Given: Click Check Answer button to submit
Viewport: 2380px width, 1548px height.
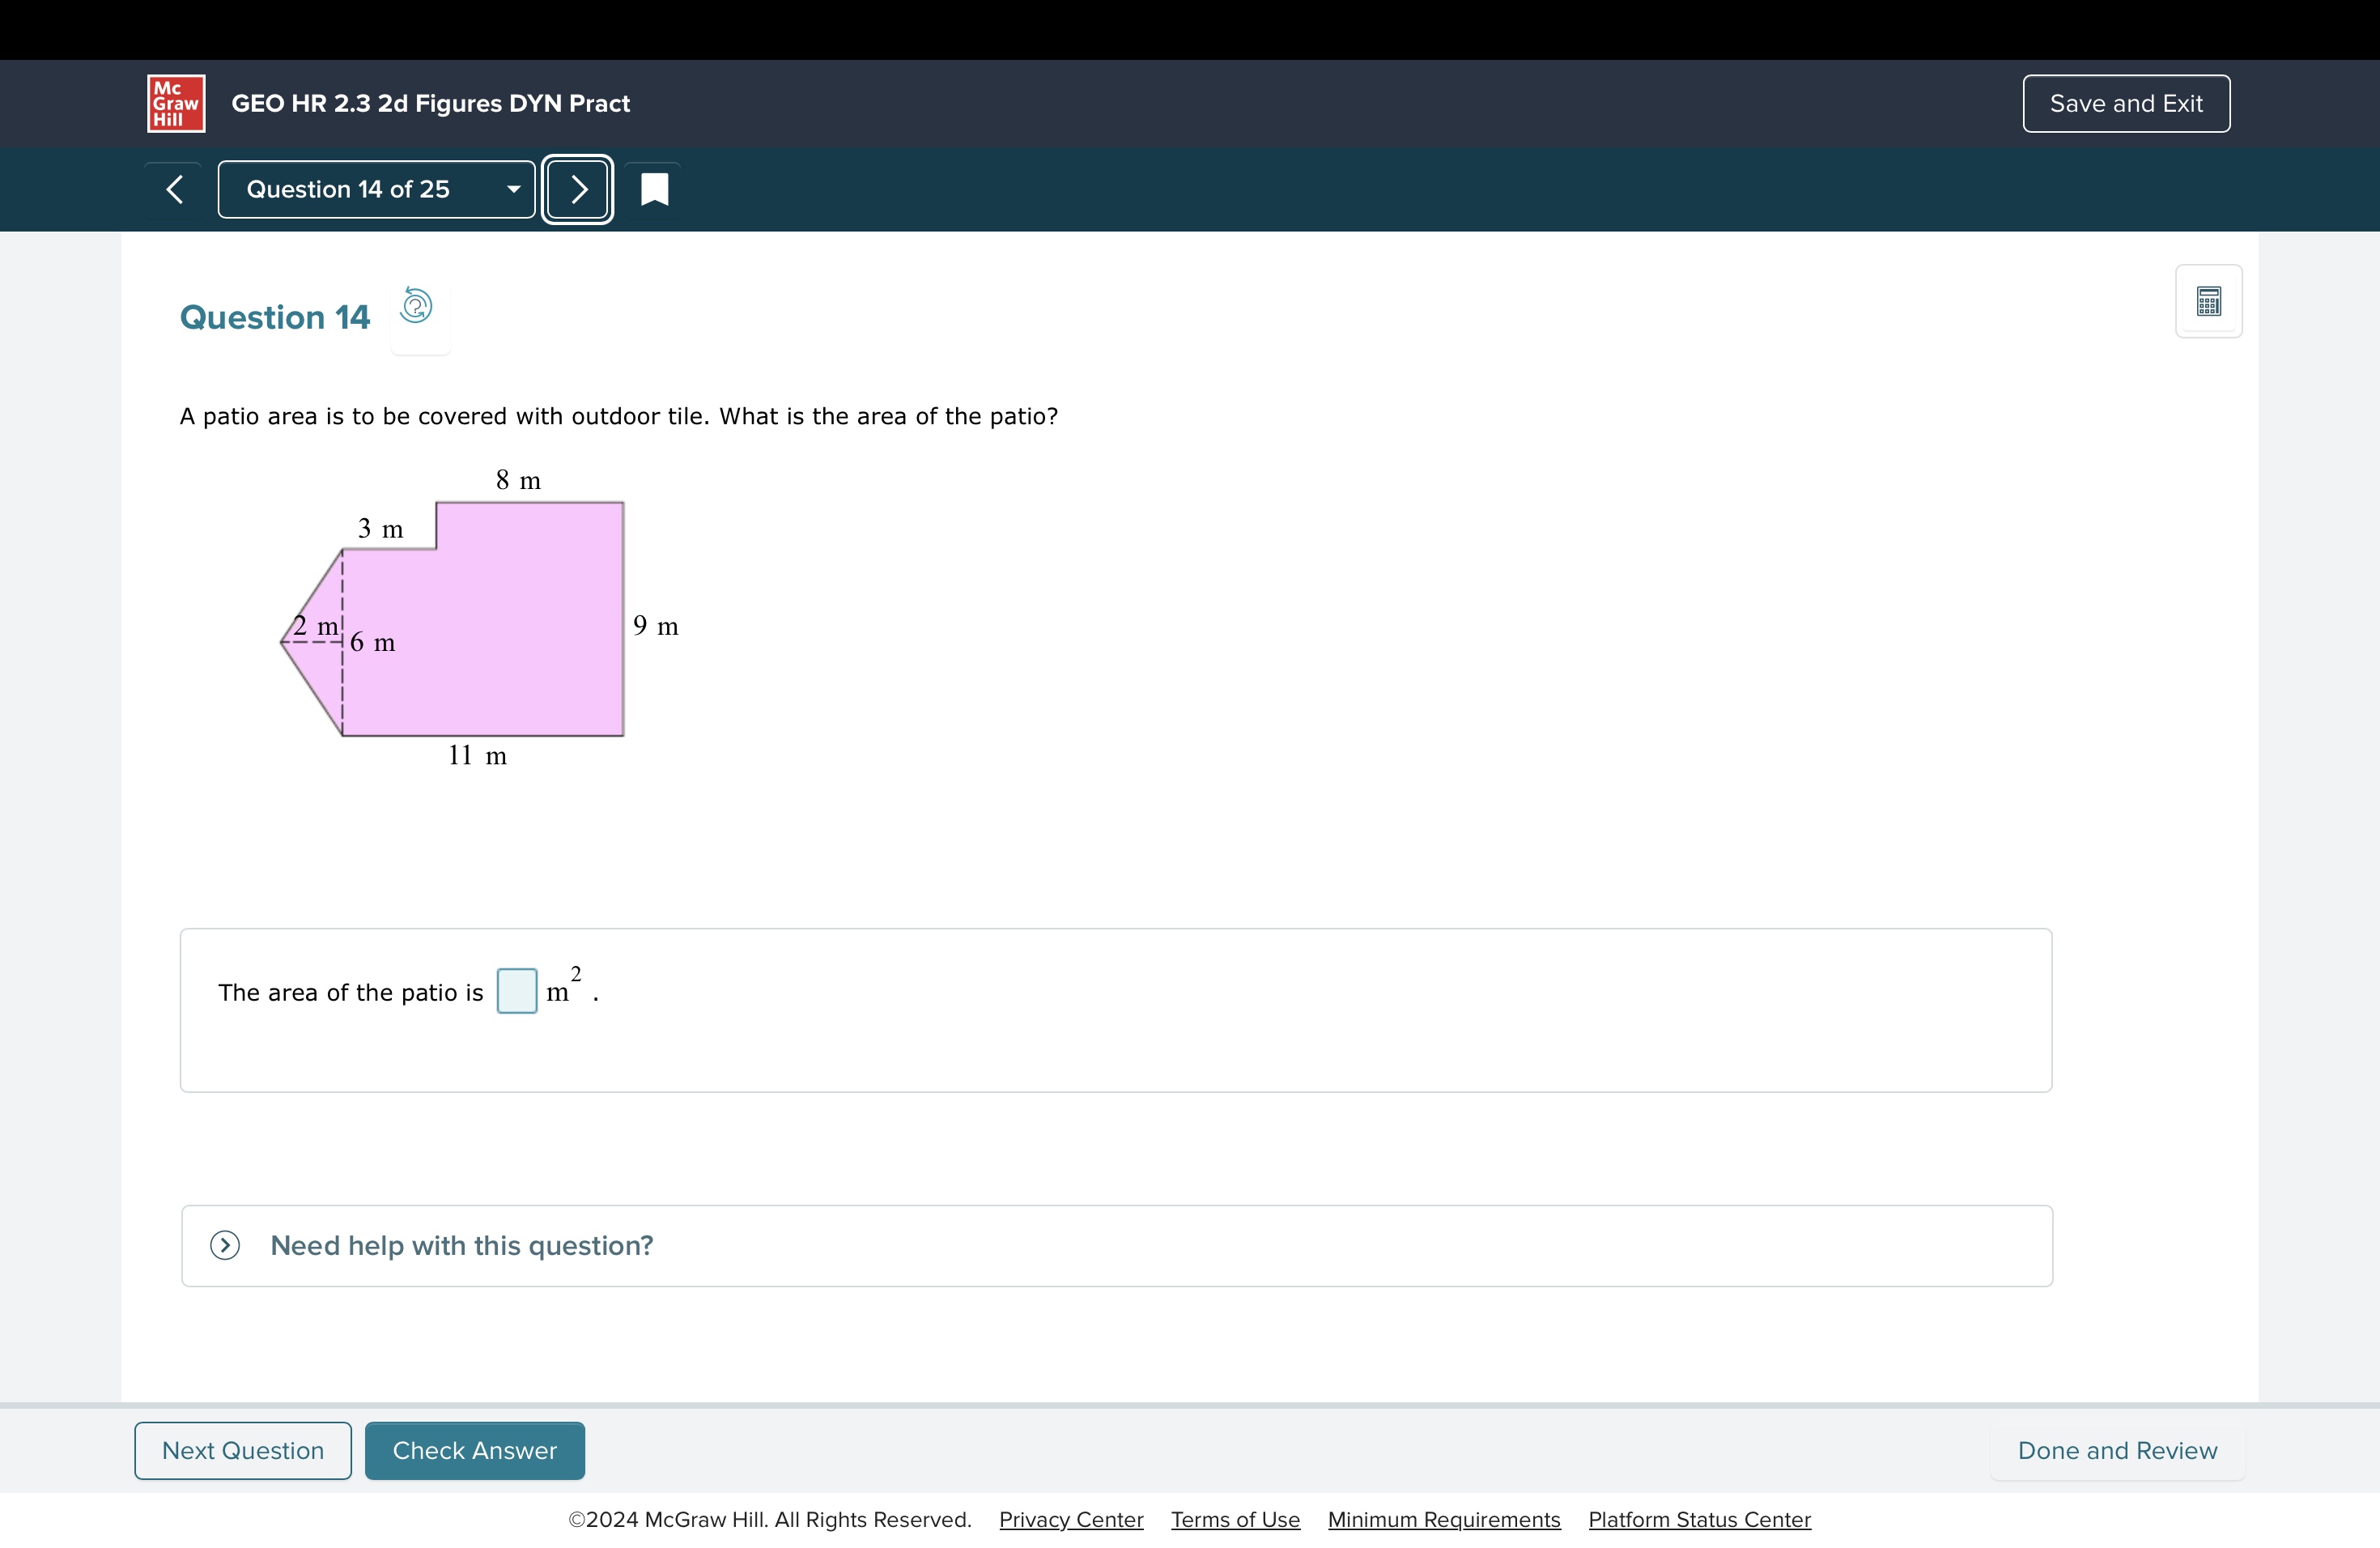Looking at the screenshot, I should [474, 1451].
